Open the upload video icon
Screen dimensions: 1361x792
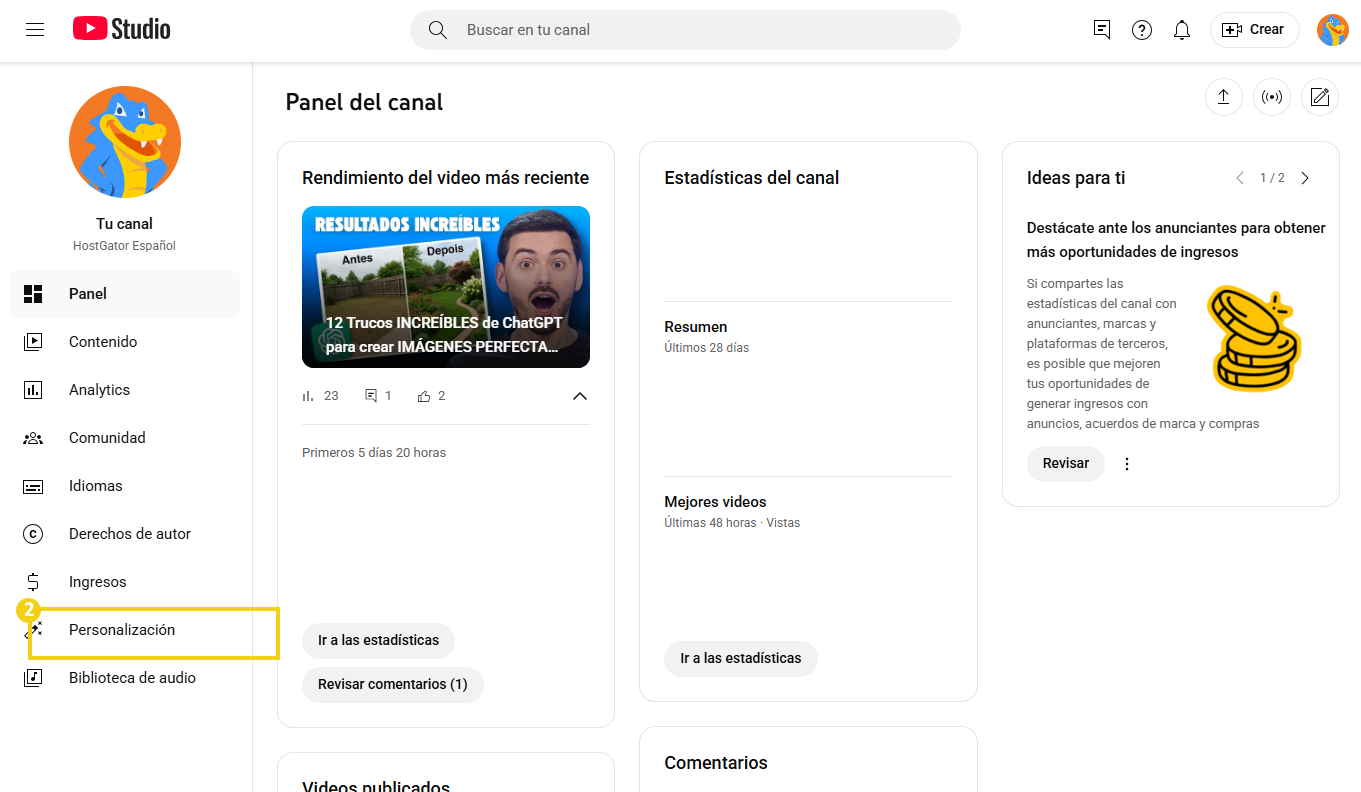[x=1223, y=97]
